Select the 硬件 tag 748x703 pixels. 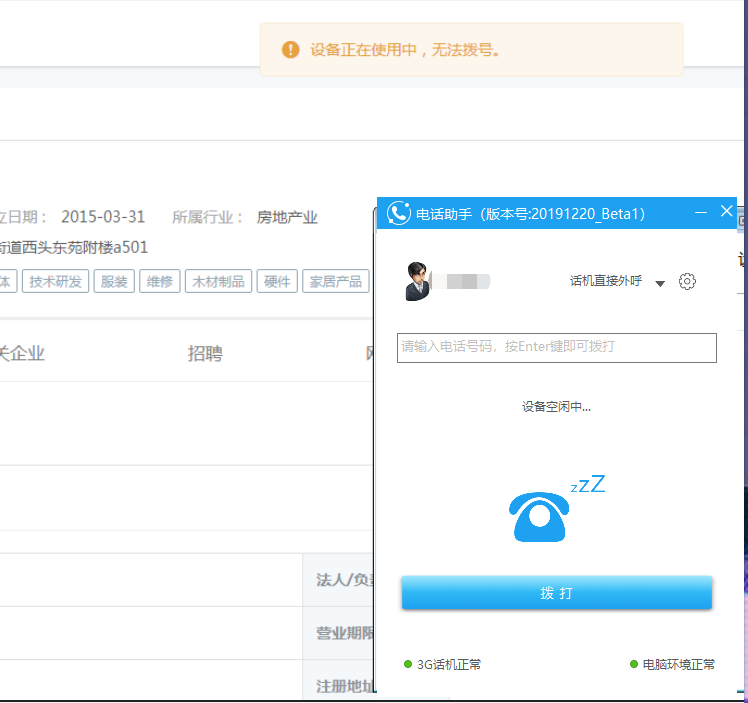277,281
